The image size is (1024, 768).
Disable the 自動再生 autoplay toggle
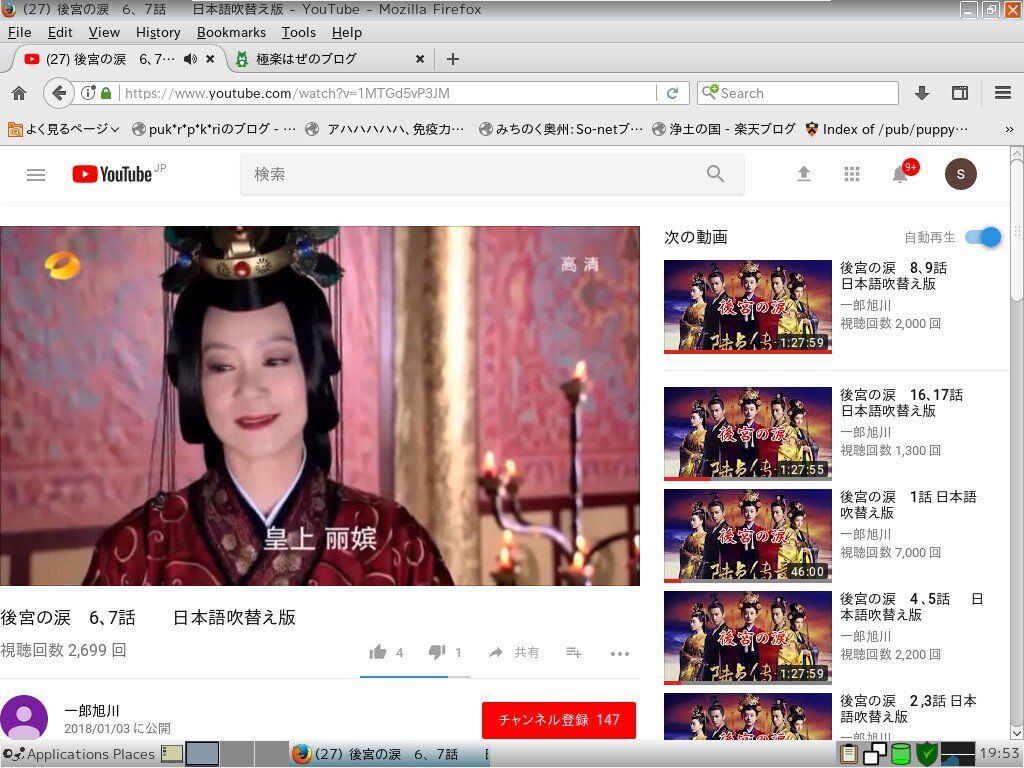click(x=982, y=237)
